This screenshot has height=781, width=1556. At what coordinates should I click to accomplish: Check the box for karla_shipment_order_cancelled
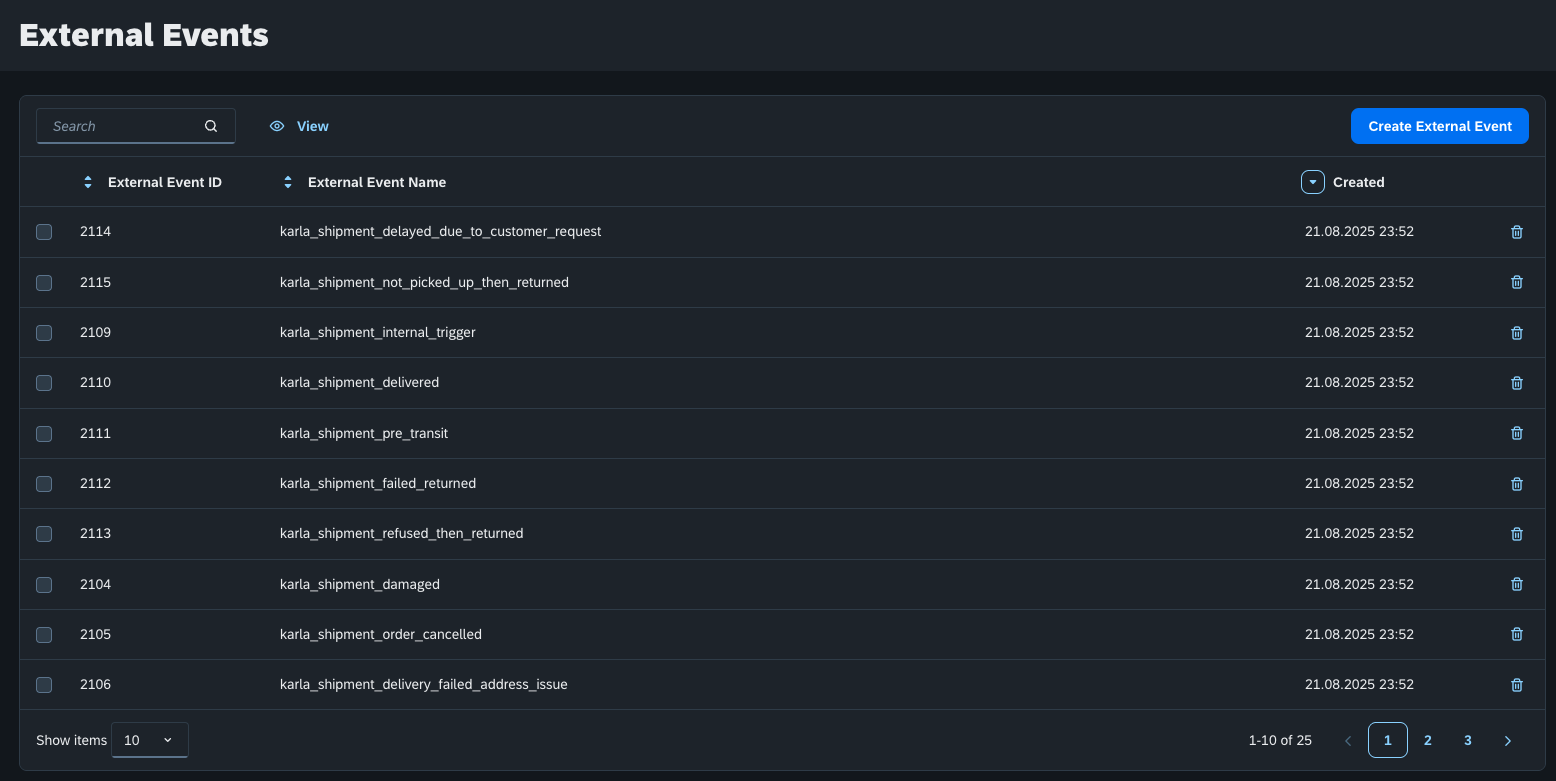44,635
